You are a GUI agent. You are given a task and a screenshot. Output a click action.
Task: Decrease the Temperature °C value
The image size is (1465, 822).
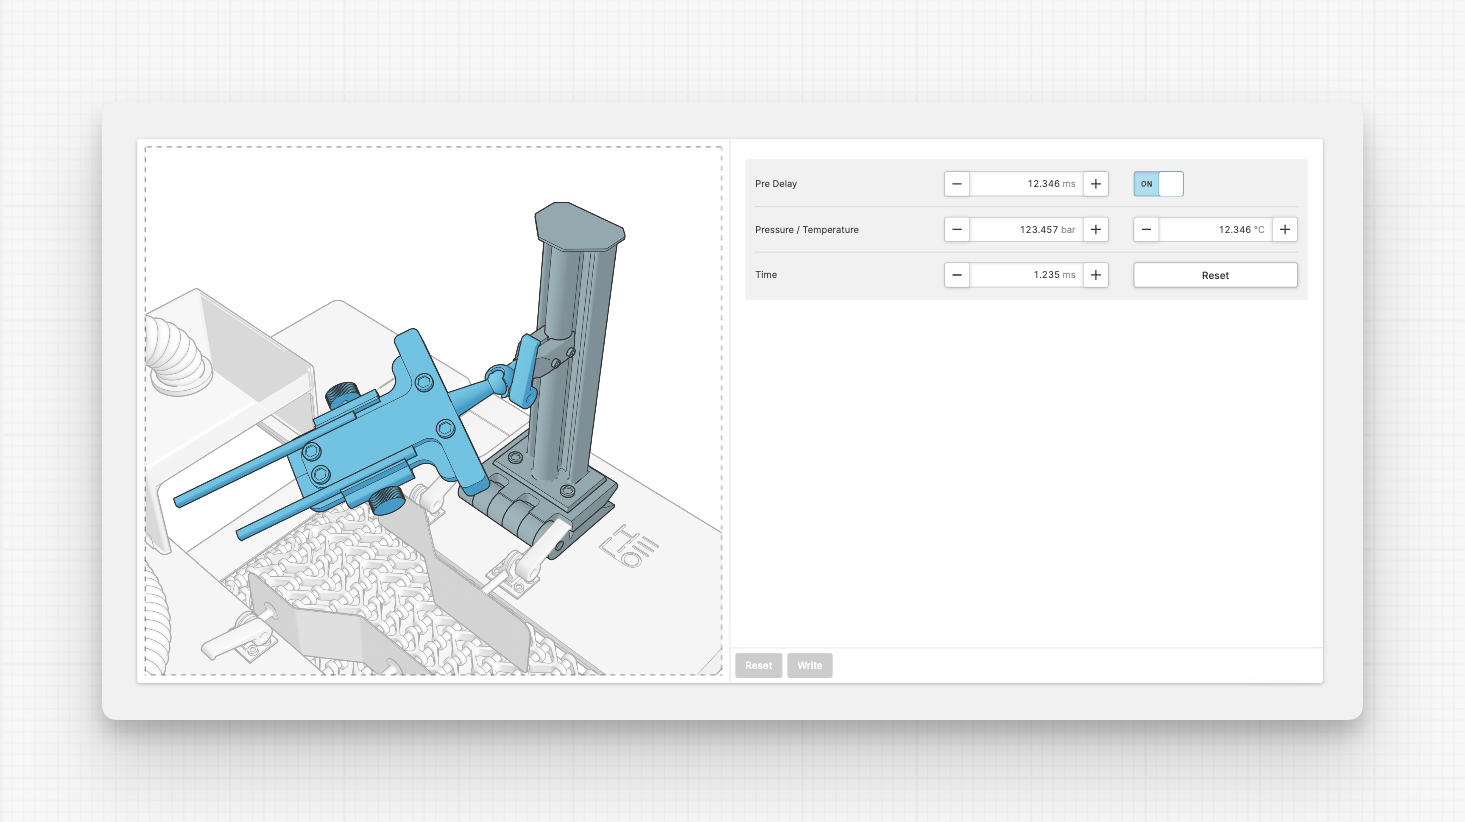click(x=1146, y=230)
